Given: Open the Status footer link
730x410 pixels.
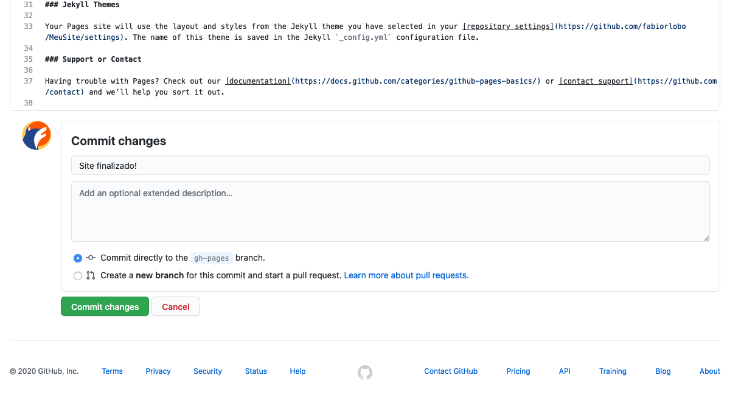Looking at the screenshot, I should [x=256, y=371].
